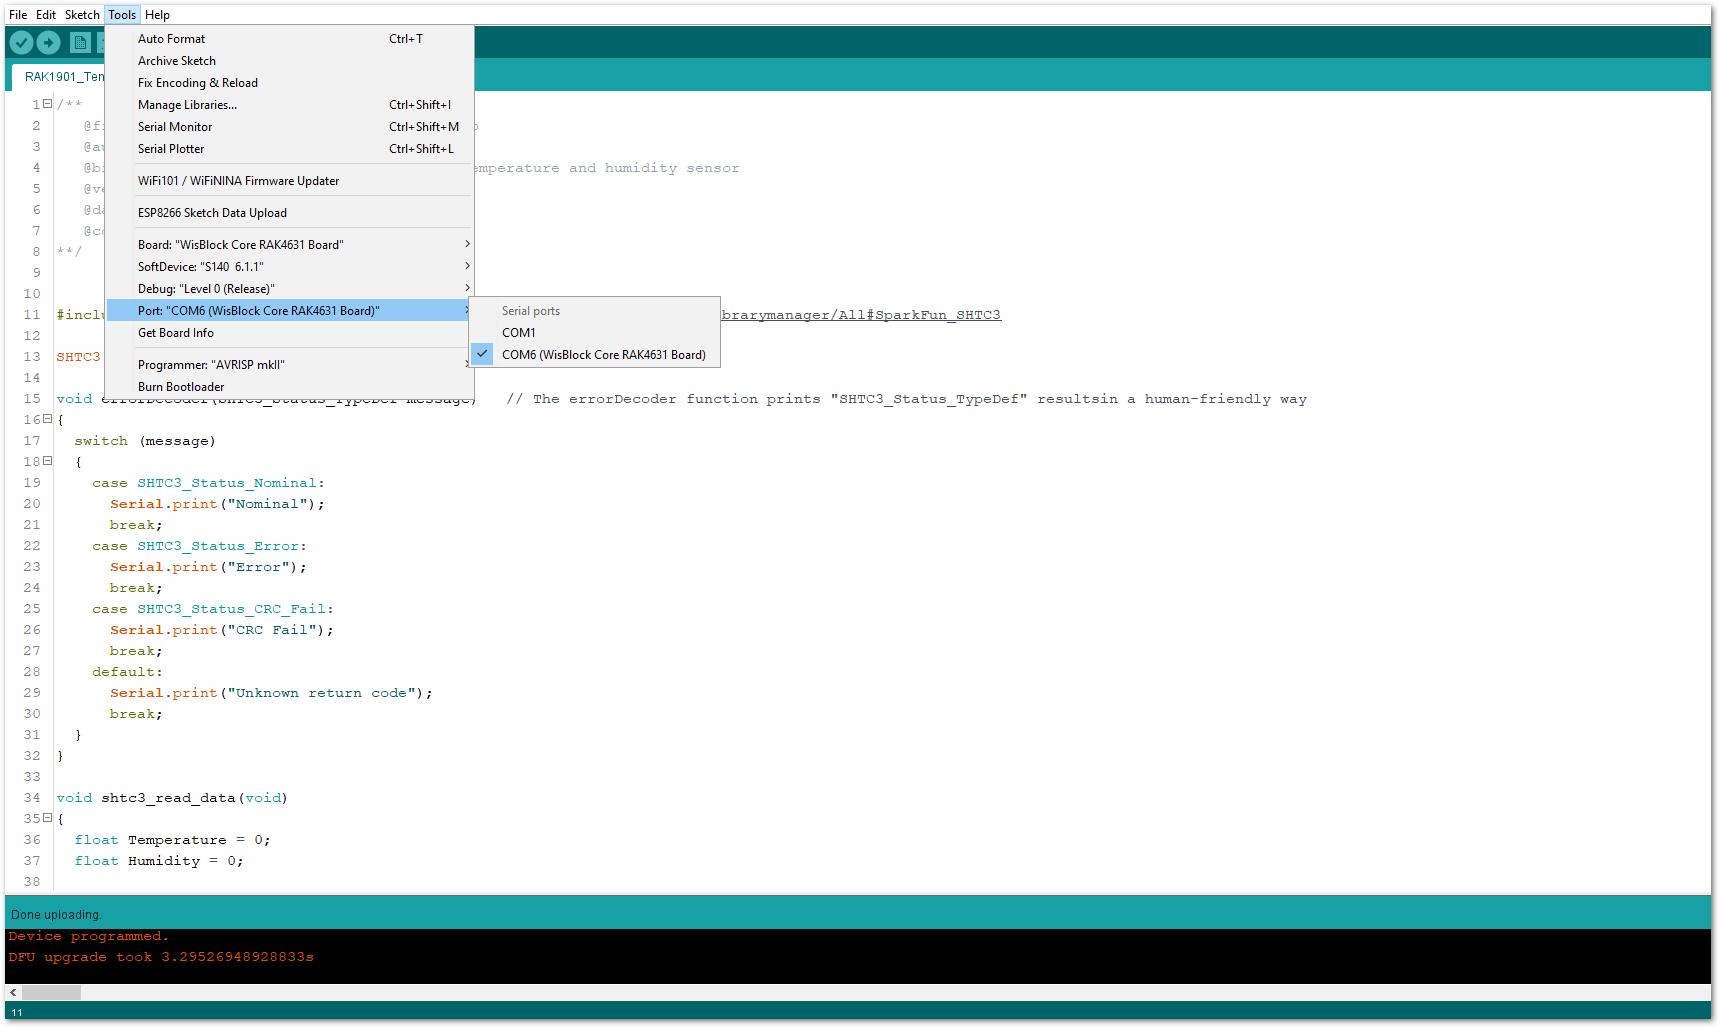Open the Port COM6 submenu
The width and height of the screenshot is (1720, 1028).
289,311
